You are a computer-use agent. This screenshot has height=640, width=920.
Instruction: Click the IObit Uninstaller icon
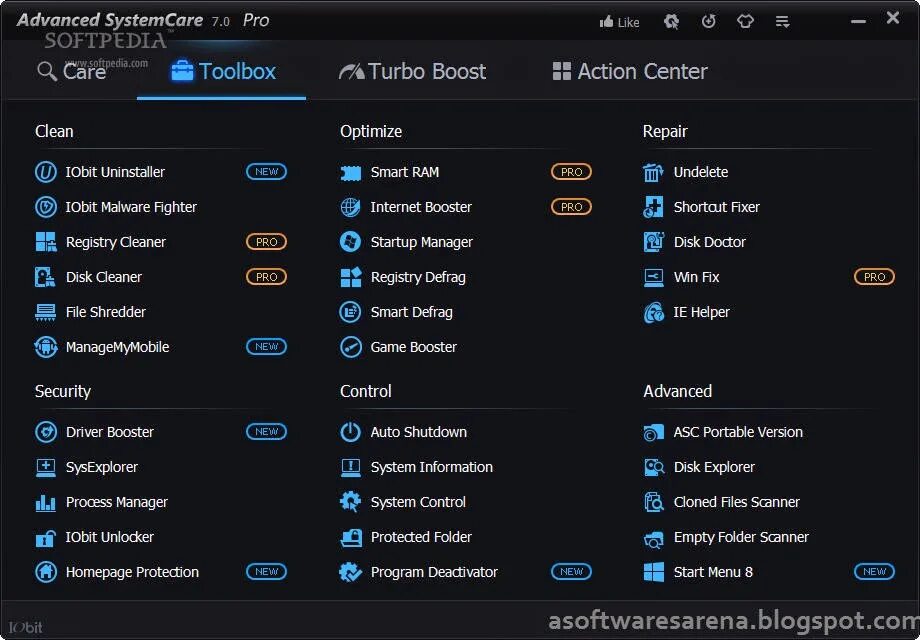(x=46, y=172)
